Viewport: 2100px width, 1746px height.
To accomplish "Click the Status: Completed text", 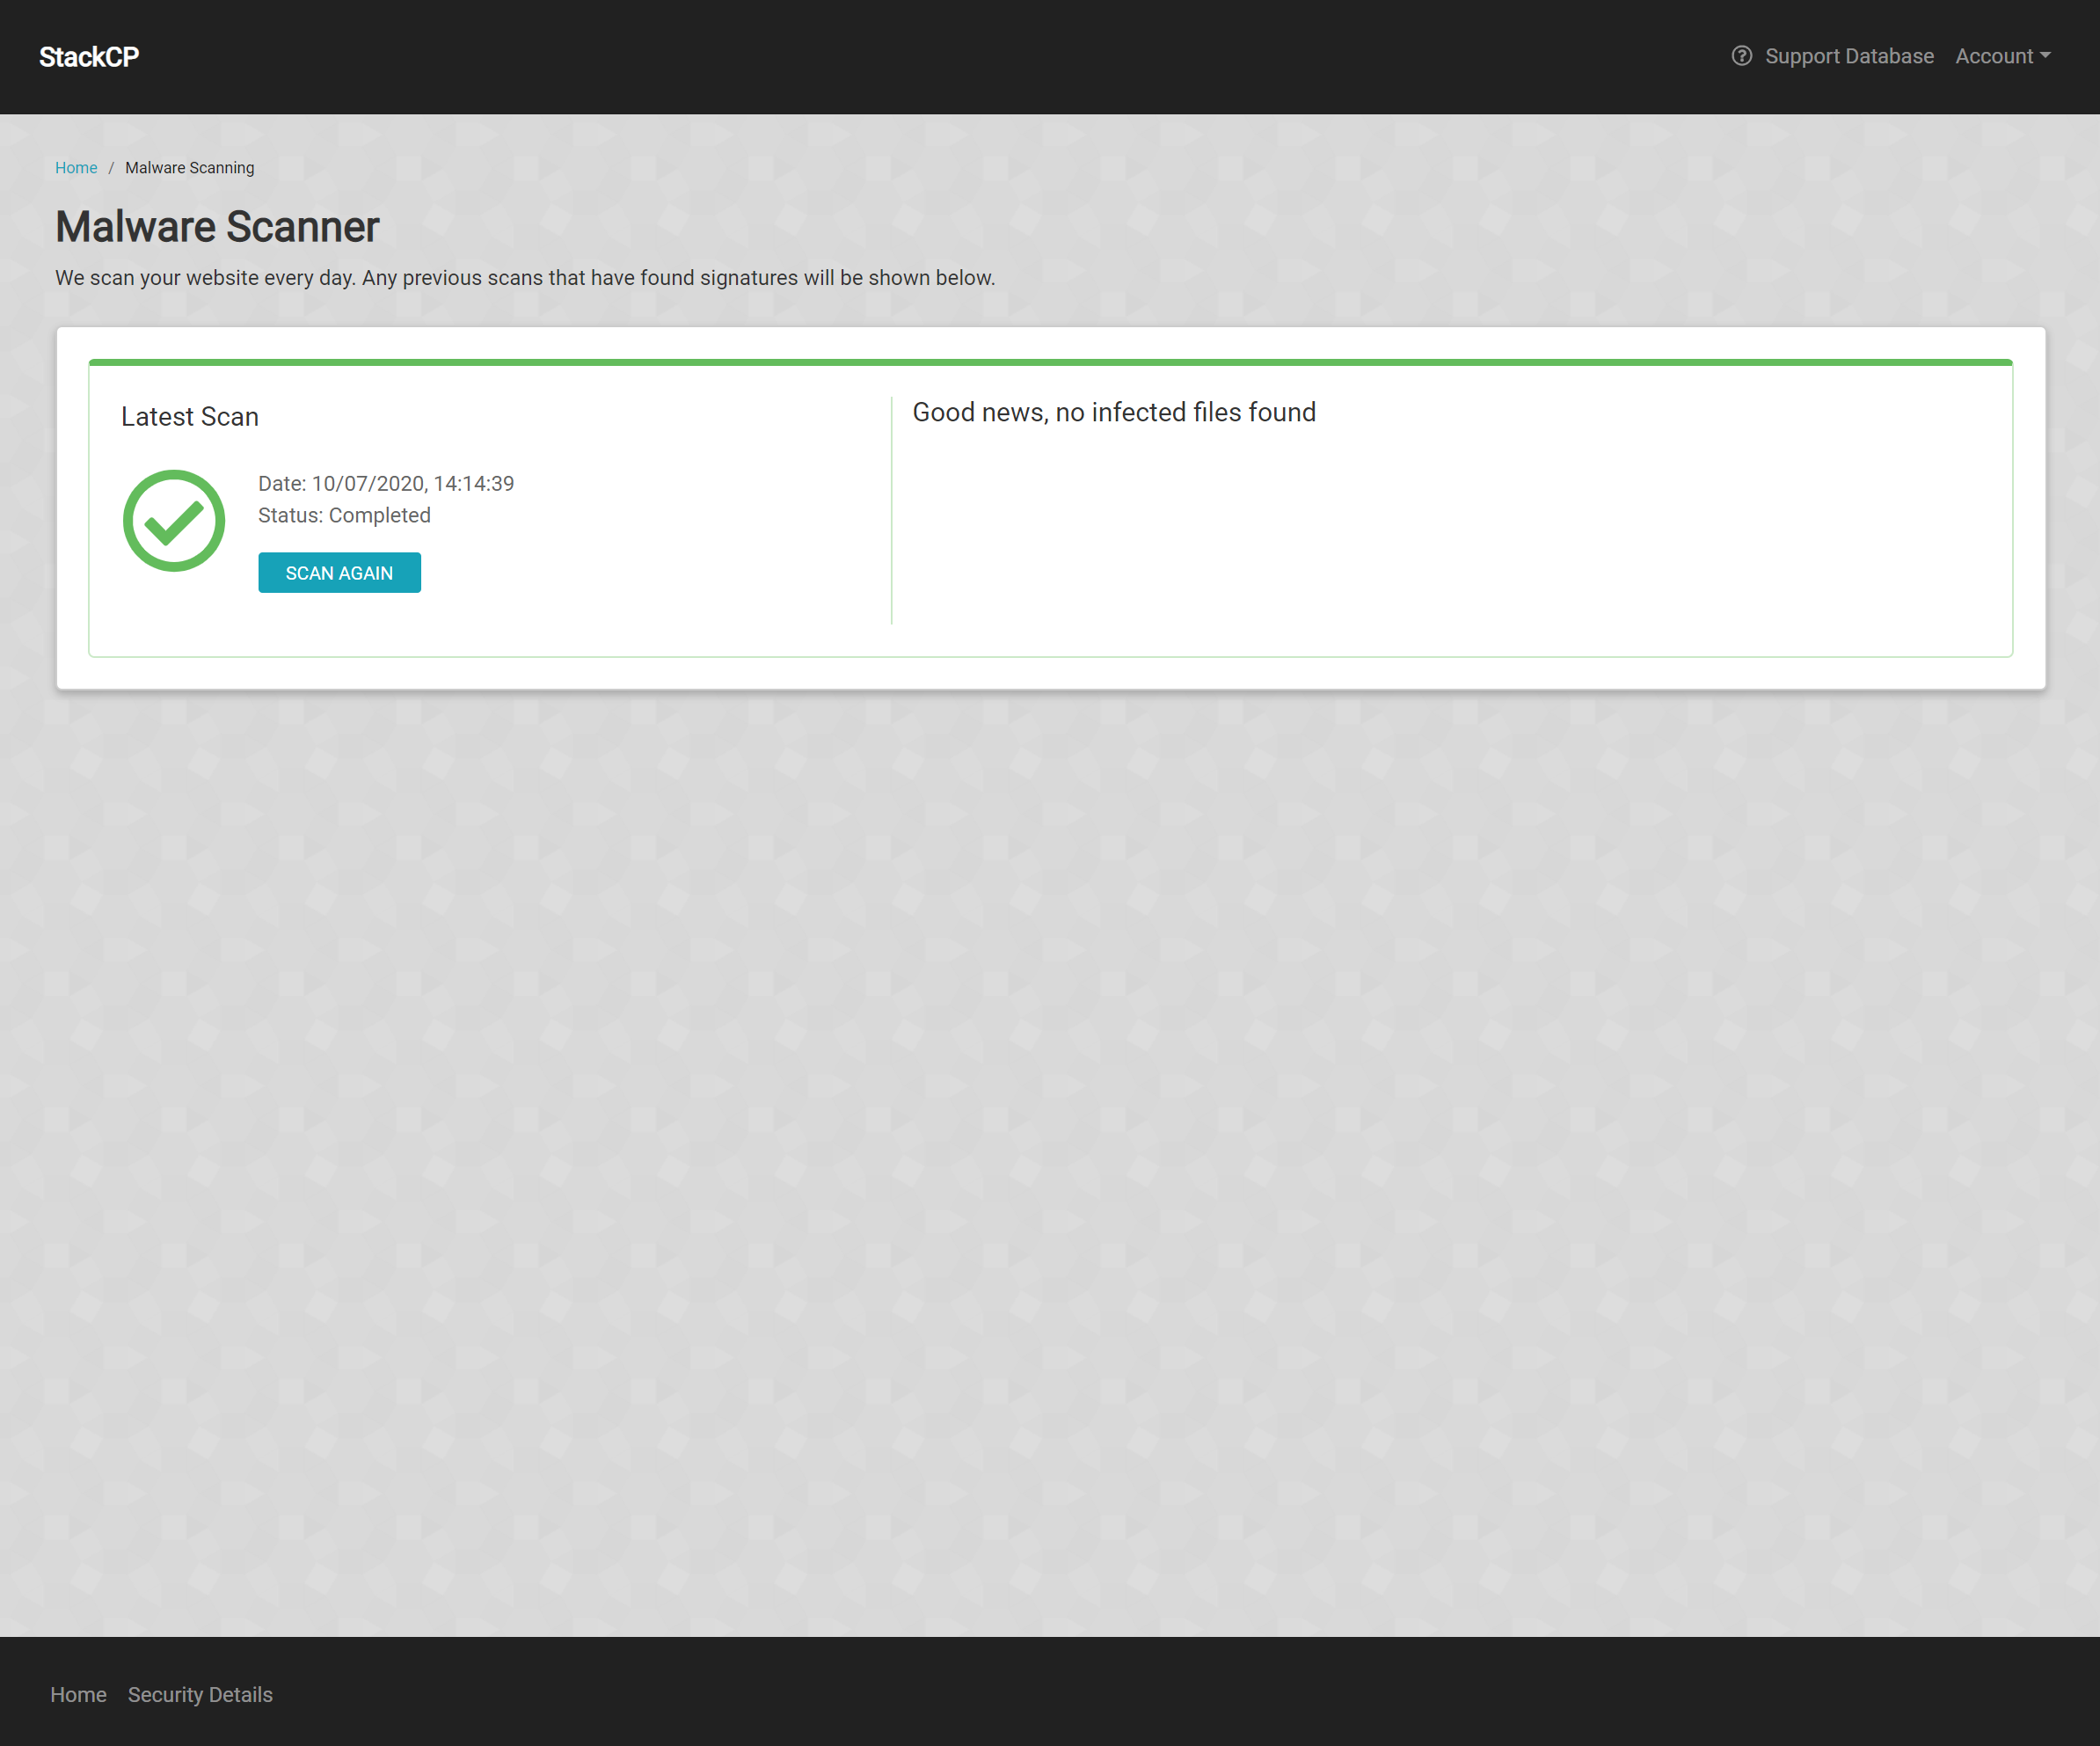I will click(344, 515).
